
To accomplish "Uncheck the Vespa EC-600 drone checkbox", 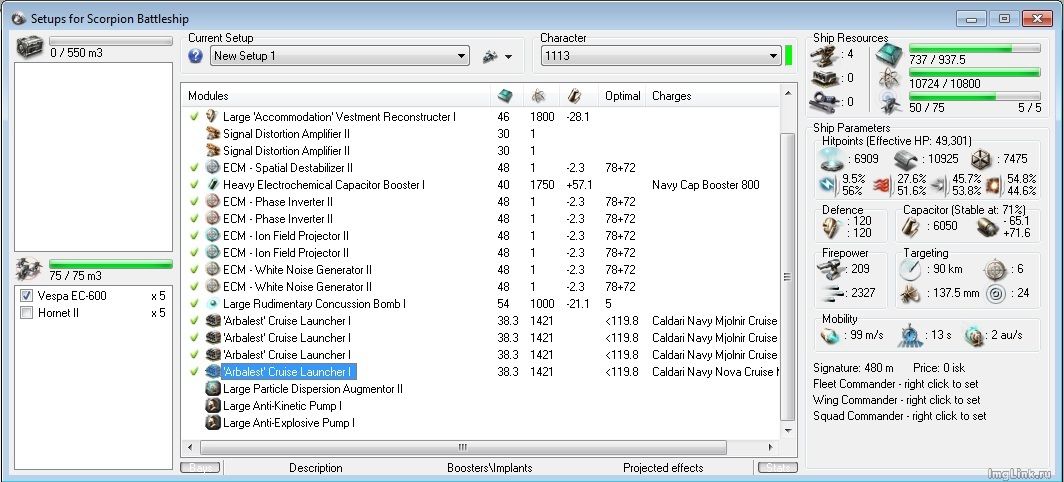I will tap(26, 296).
